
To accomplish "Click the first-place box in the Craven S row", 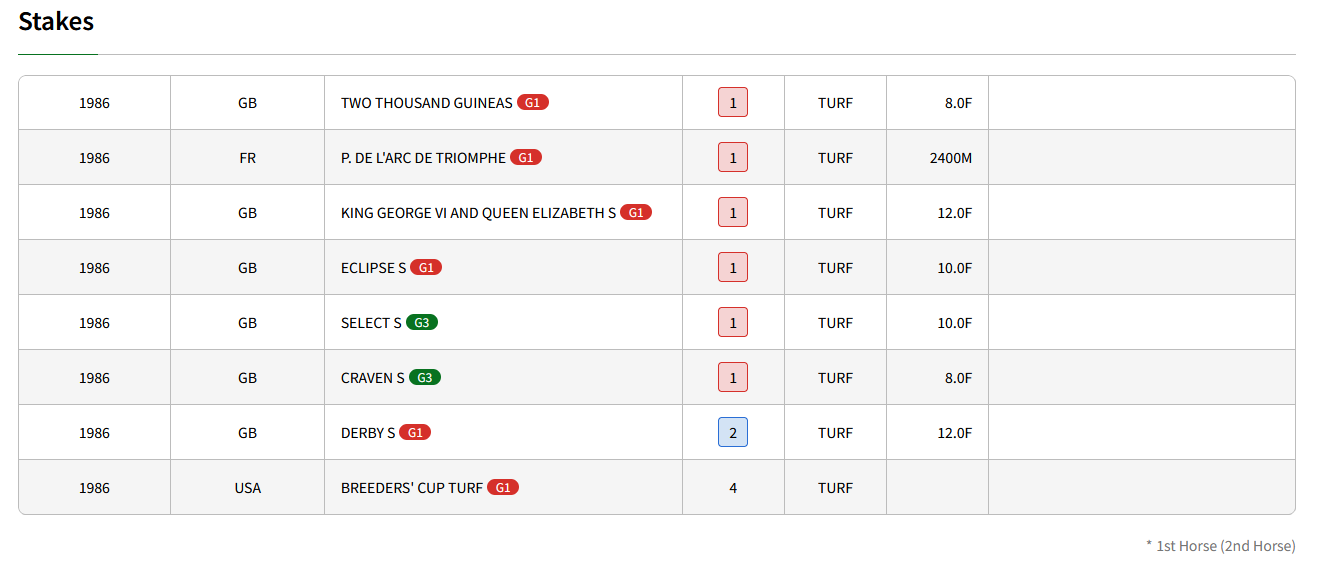I will click(x=733, y=377).
